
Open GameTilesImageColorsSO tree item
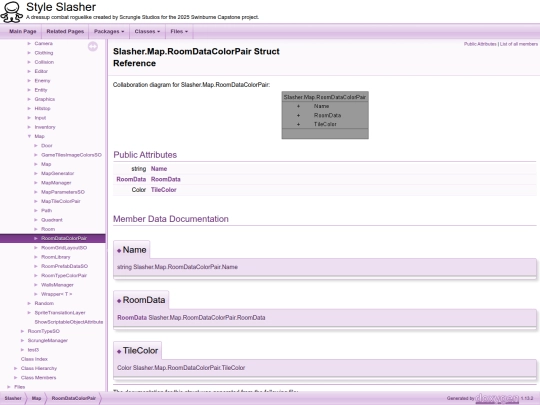tap(71, 155)
